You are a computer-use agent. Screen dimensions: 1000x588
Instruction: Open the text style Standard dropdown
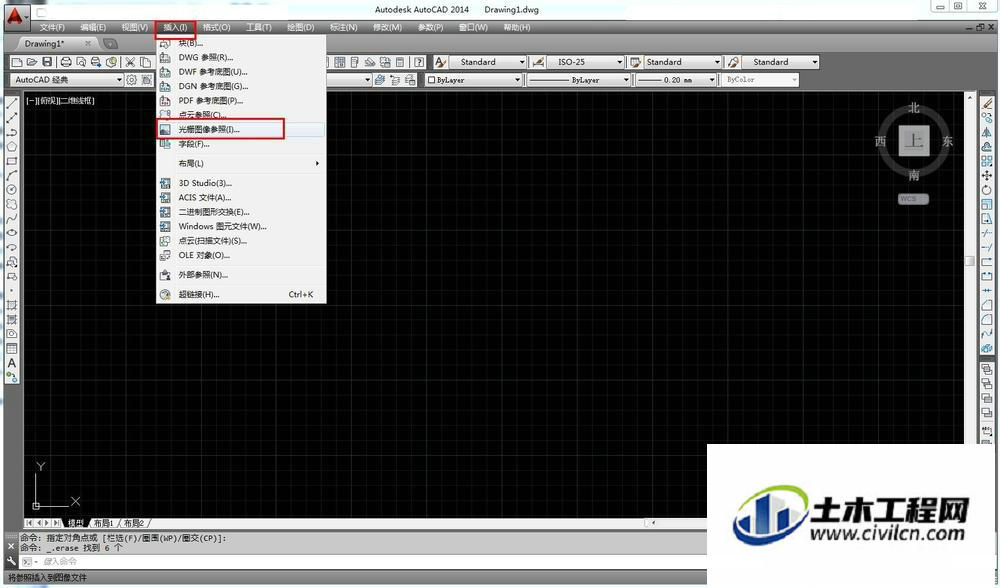coord(488,62)
